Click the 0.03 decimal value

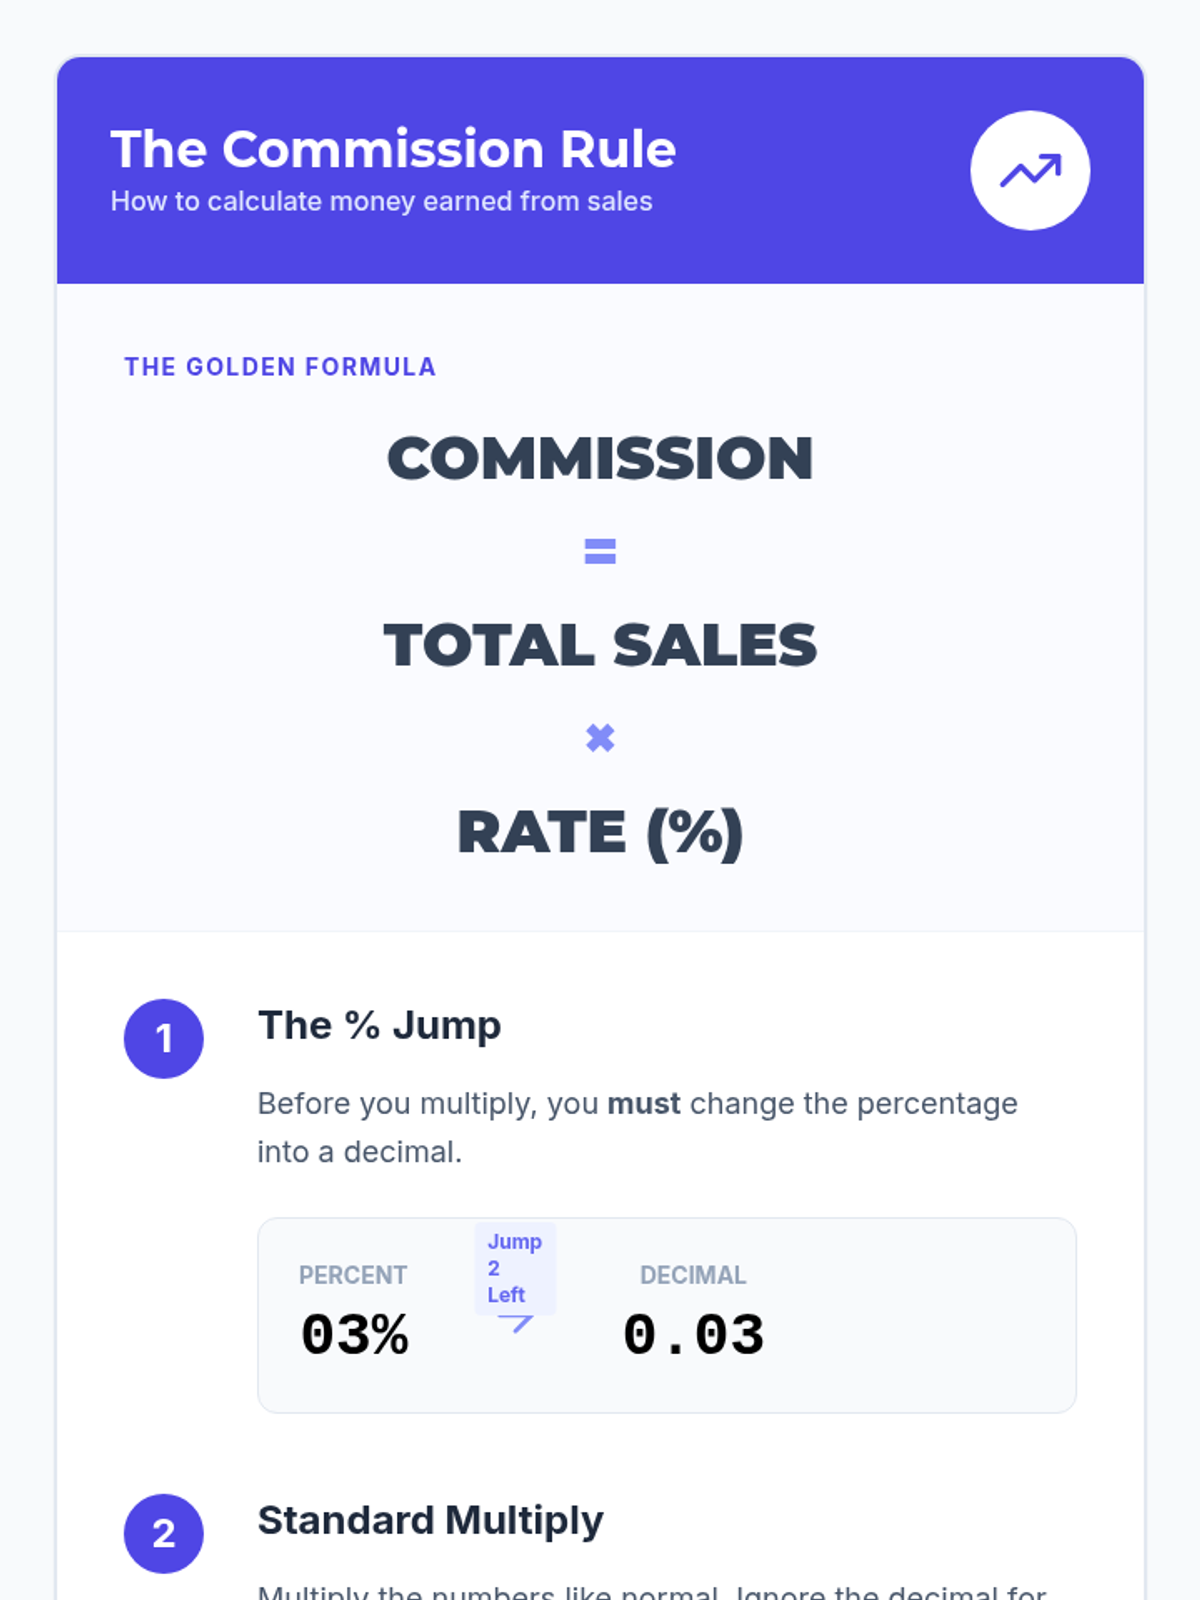tap(693, 1335)
